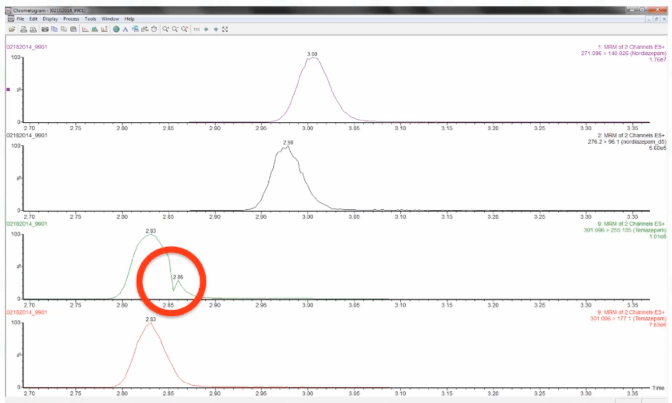The height and width of the screenshot is (403, 672).
Task: Click the black nordiazepam_d5 peak label 2.98
Action: click(289, 142)
